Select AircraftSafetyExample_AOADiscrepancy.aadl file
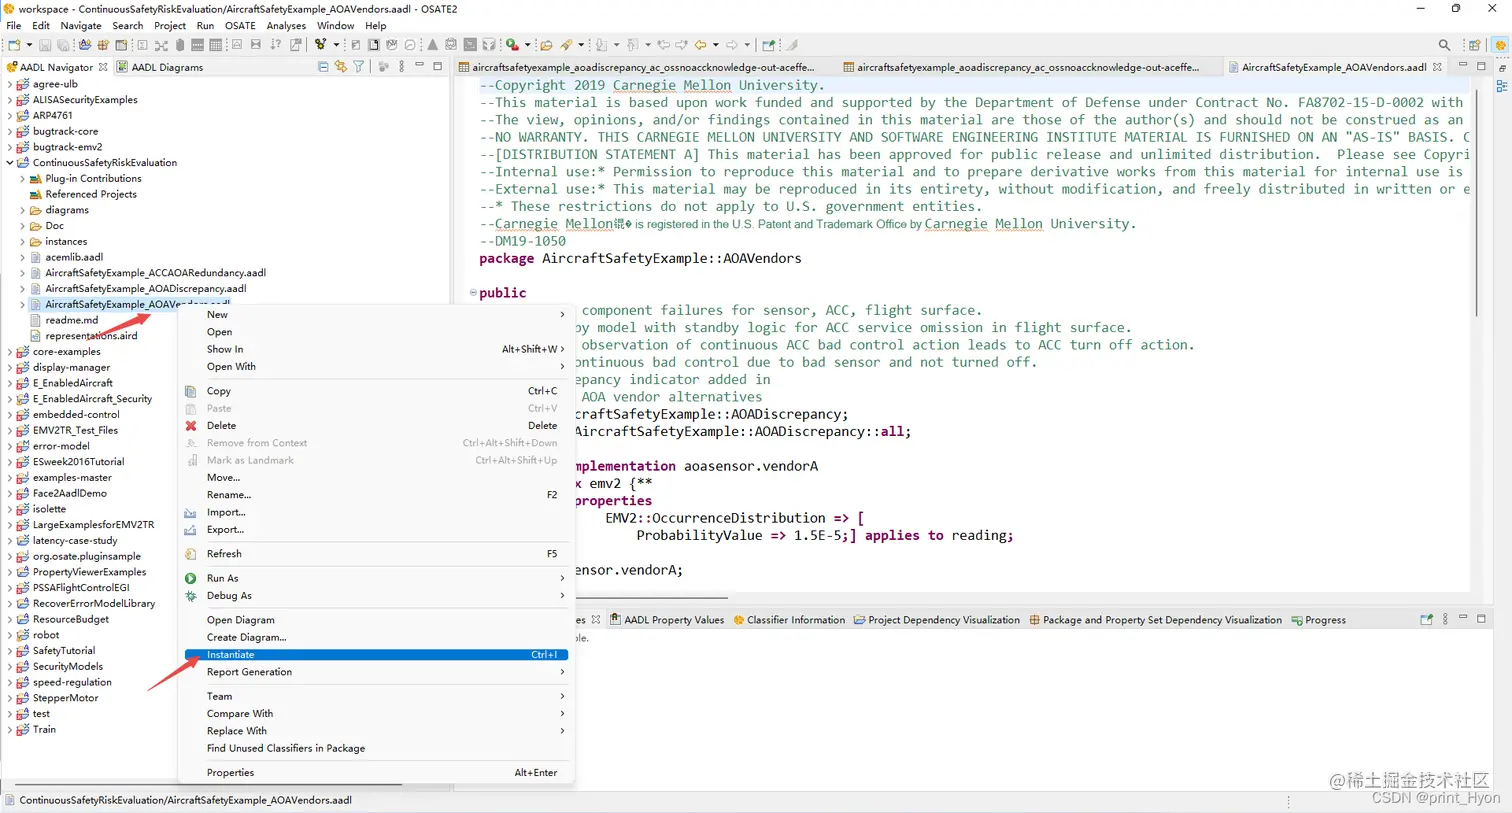The height and width of the screenshot is (813, 1512). (x=145, y=289)
